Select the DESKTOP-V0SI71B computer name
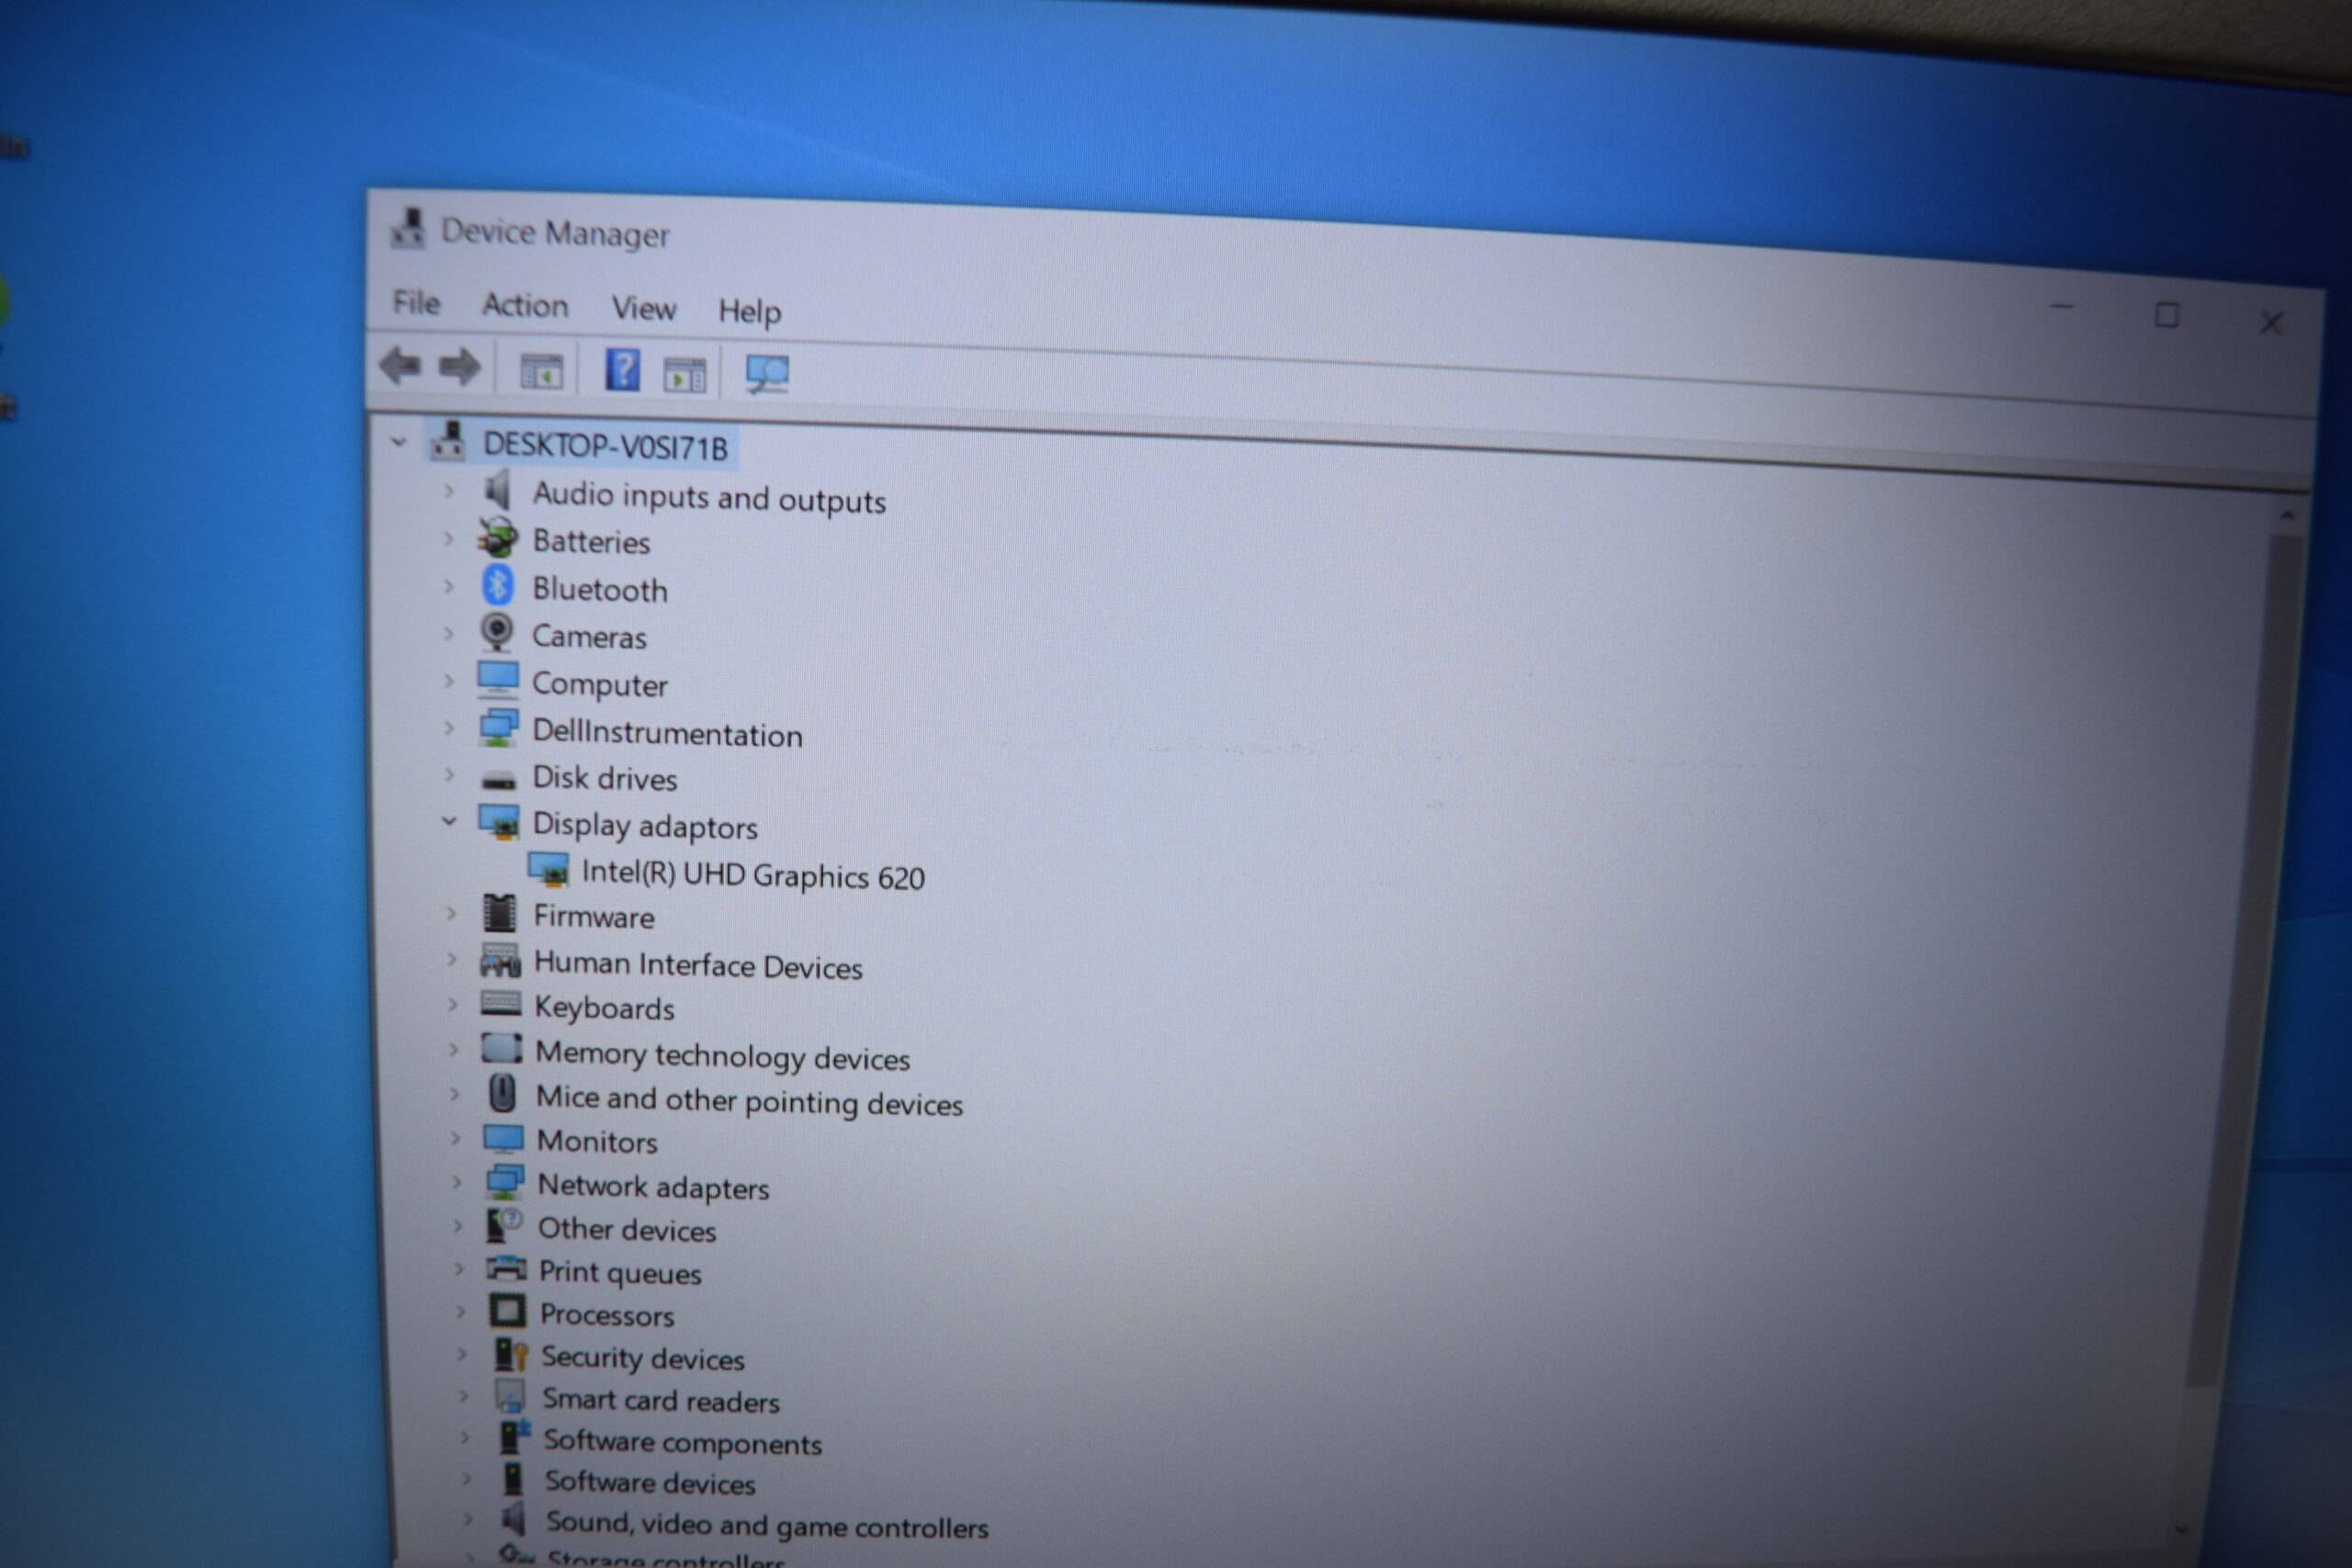Viewport: 2352px width, 1568px height. click(x=605, y=446)
